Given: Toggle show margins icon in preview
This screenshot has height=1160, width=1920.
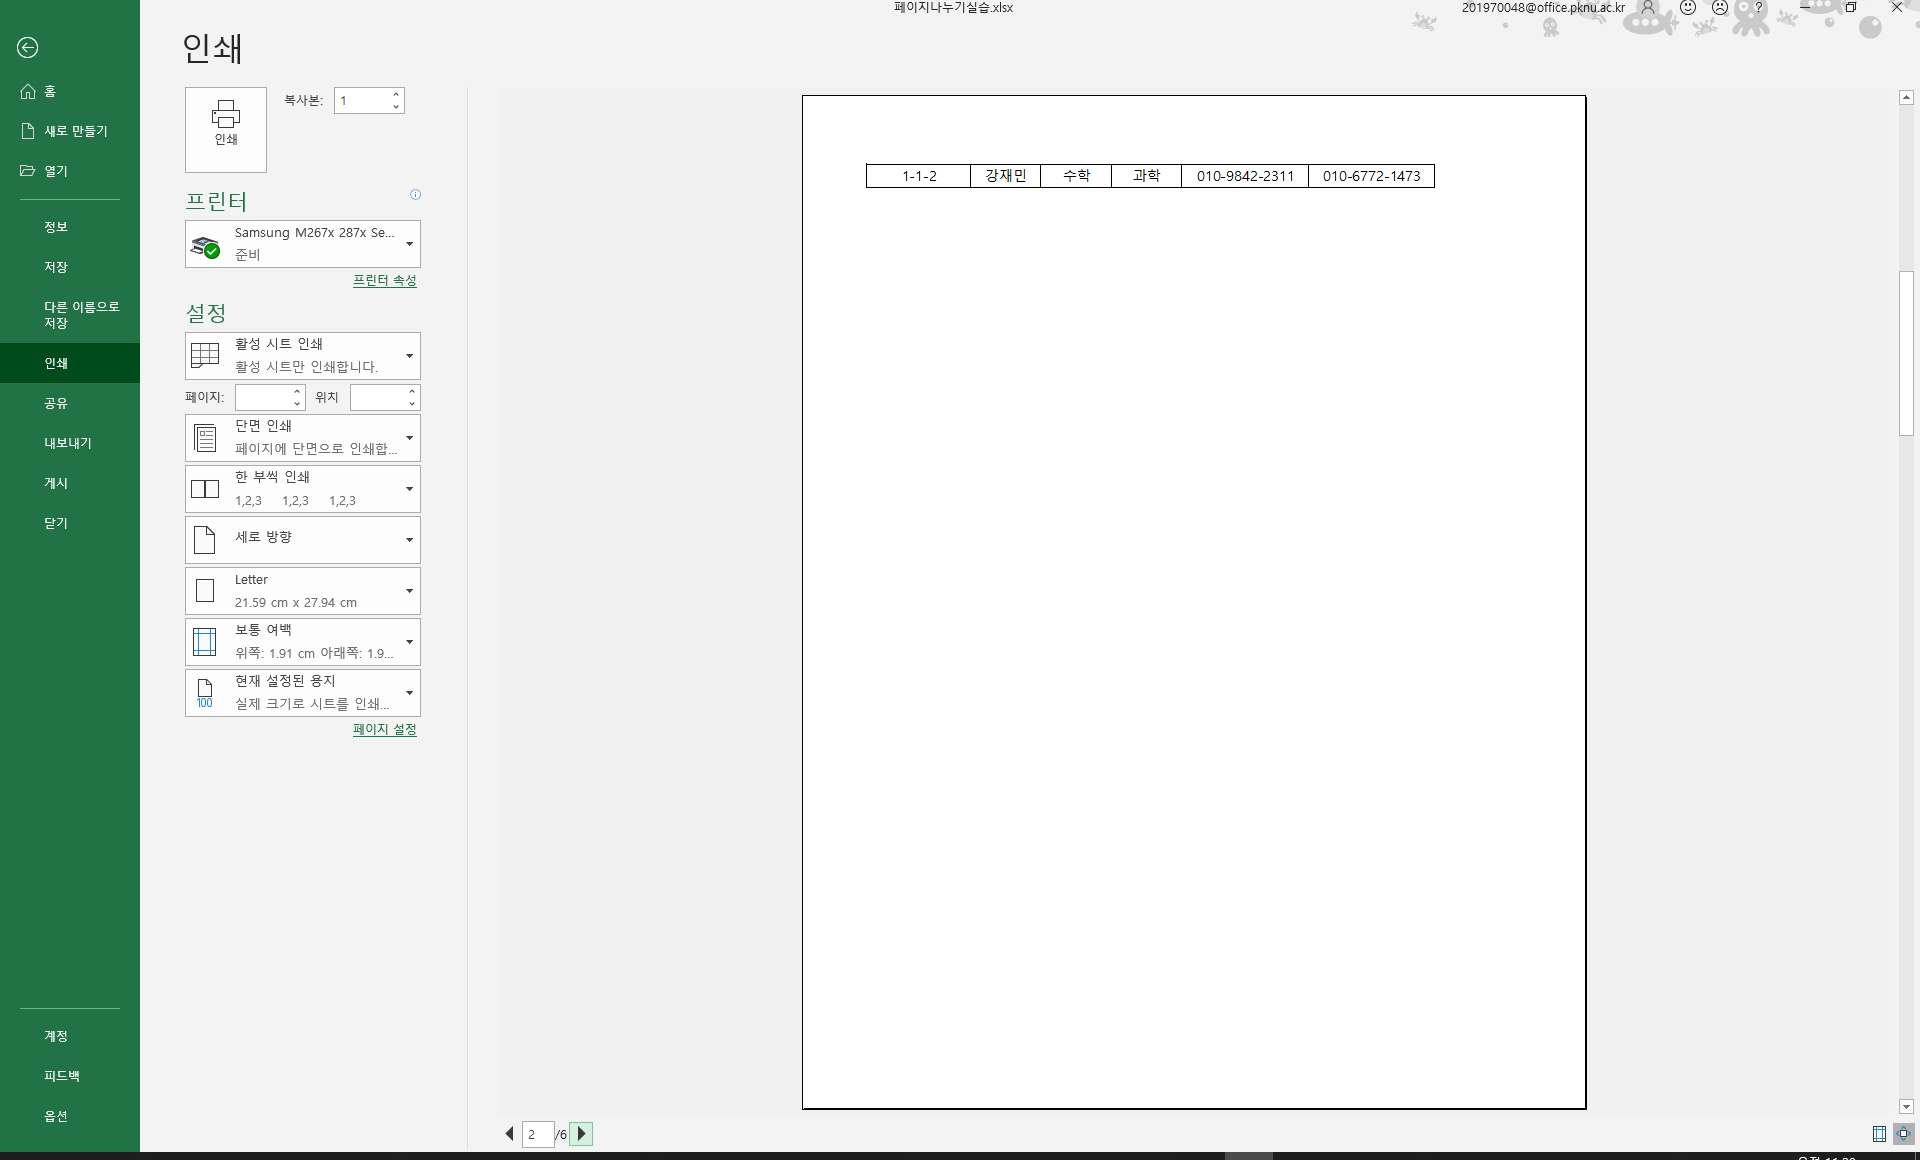Looking at the screenshot, I should (x=1879, y=1134).
